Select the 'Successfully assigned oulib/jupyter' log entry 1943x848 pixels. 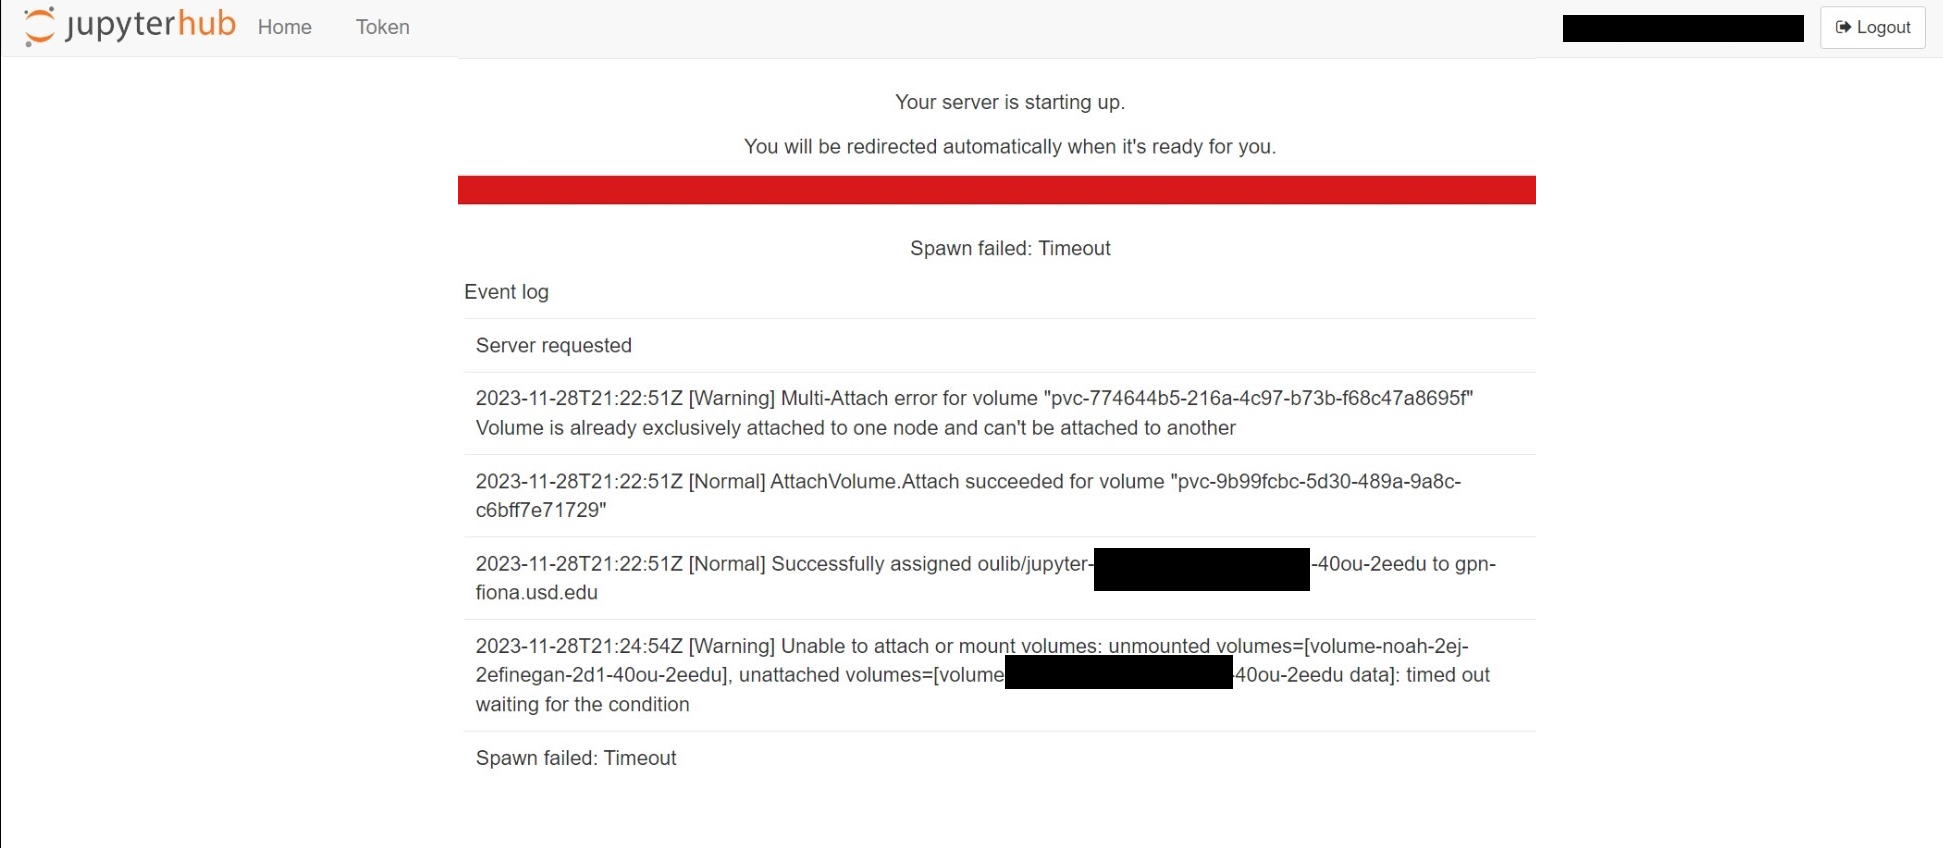coord(783,564)
